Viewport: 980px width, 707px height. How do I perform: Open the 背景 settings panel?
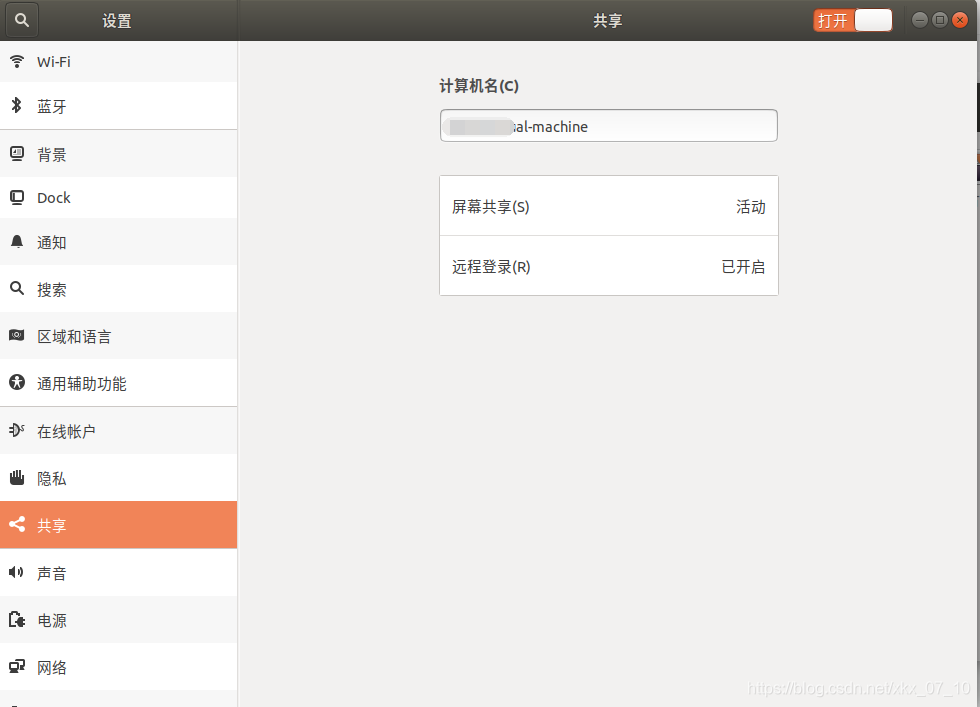tap(119, 154)
